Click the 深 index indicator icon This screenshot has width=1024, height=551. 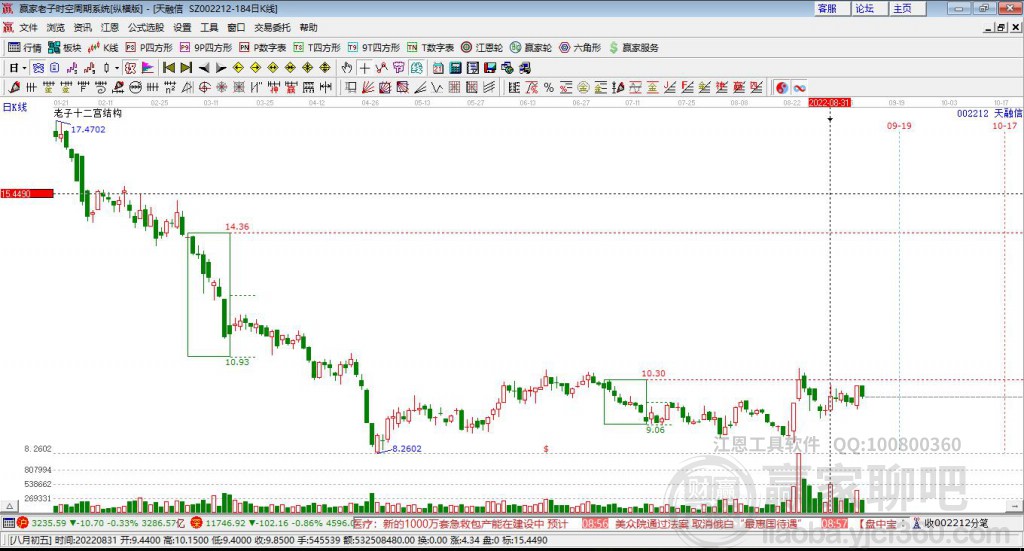click(197, 524)
